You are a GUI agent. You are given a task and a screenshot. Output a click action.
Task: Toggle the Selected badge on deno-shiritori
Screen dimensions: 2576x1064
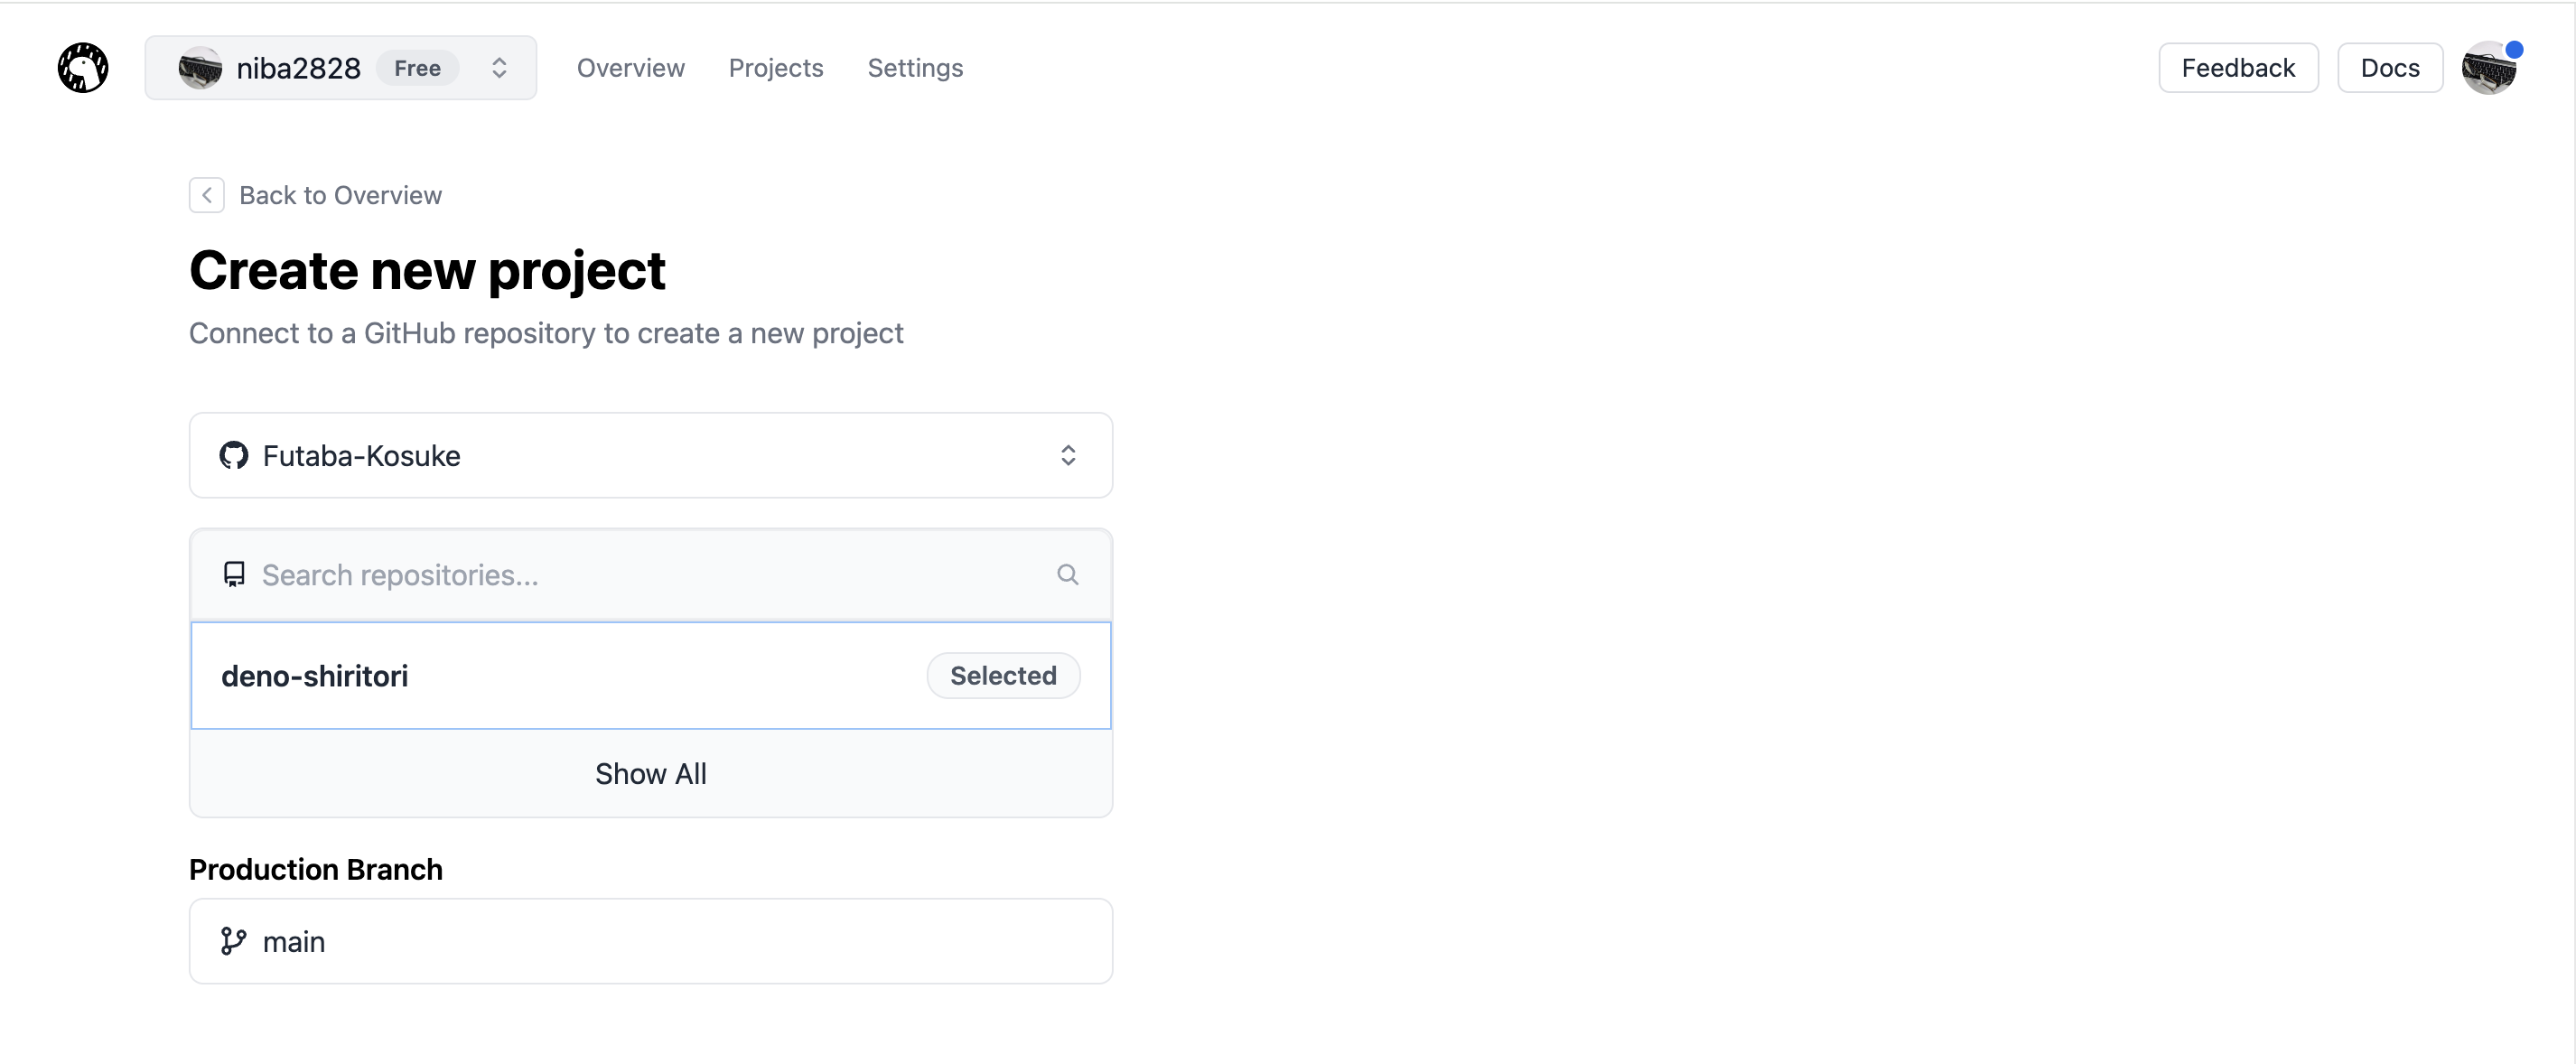click(1003, 676)
